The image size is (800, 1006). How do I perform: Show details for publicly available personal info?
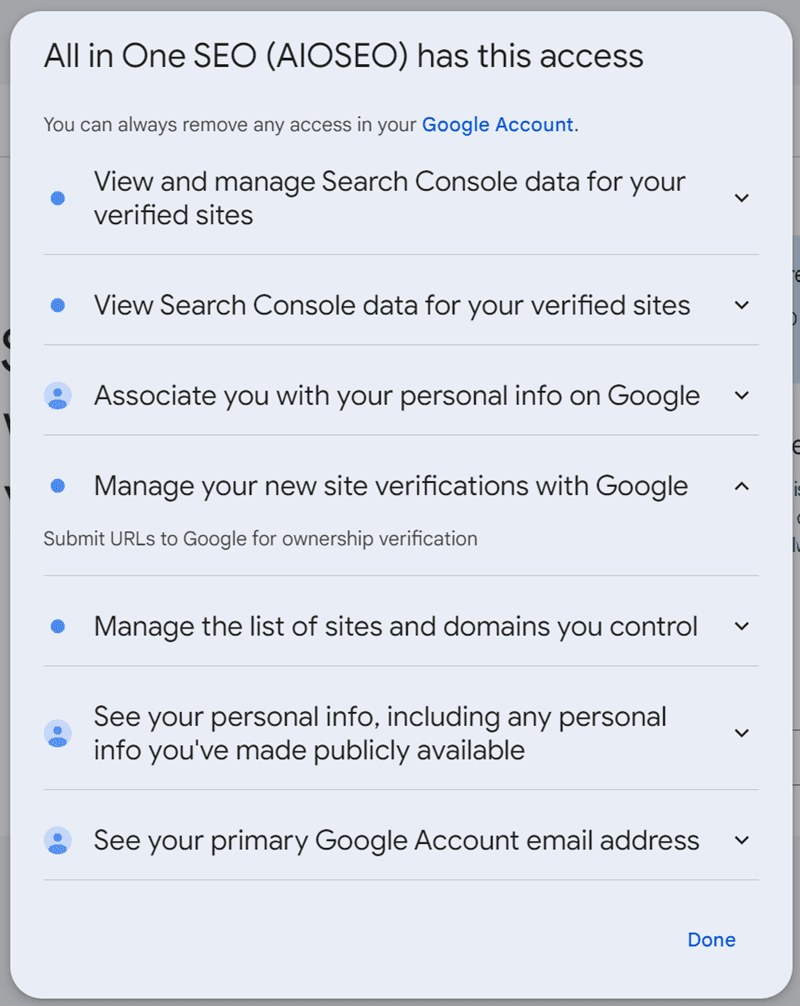742,732
